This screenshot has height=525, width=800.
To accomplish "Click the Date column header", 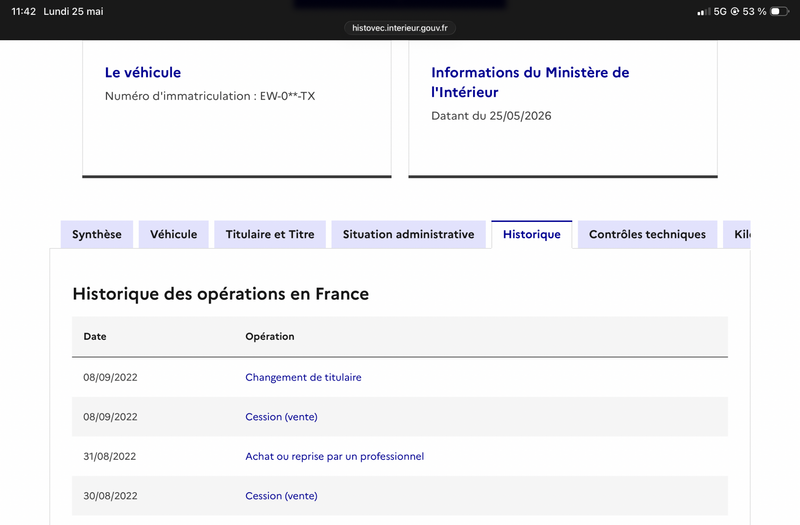I will click(95, 337).
